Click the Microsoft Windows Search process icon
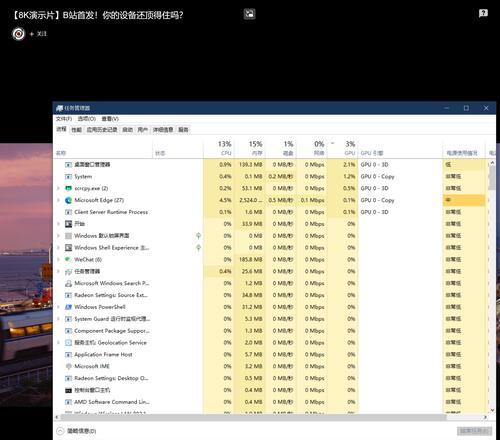This screenshot has width=500, height=440. tap(68, 283)
